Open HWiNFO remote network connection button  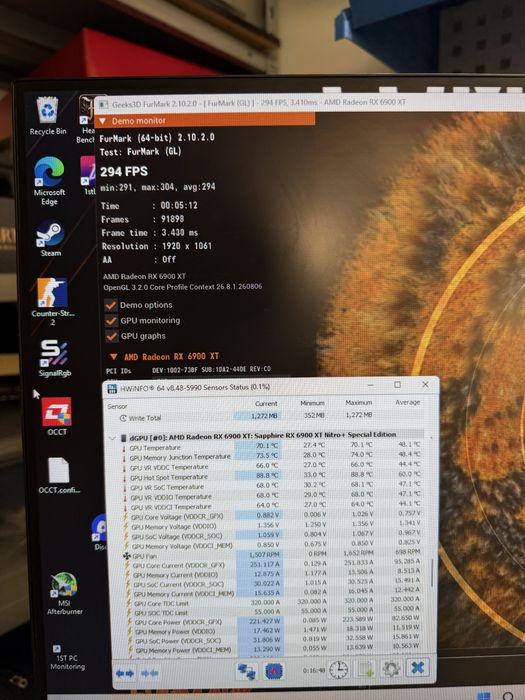click(x=246, y=671)
